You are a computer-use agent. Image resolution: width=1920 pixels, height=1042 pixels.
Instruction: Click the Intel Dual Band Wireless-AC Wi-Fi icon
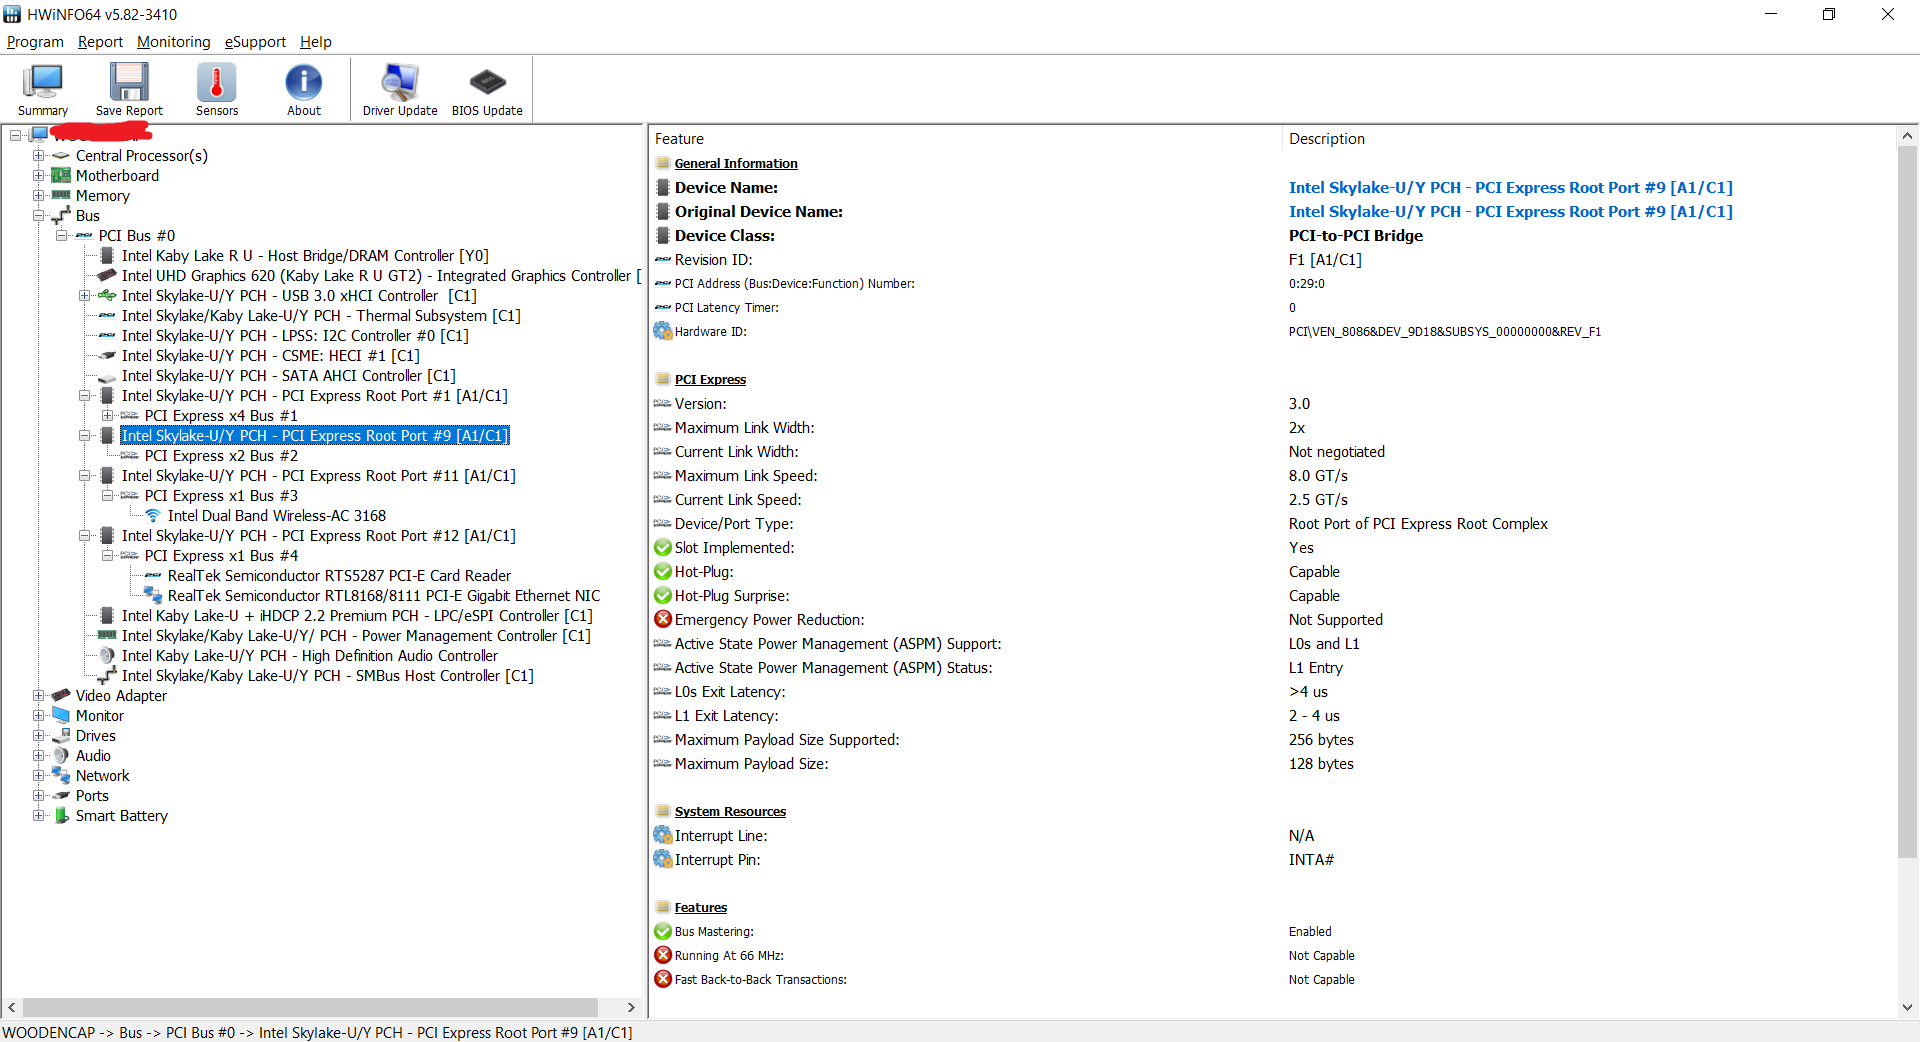(x=153, y=516)
